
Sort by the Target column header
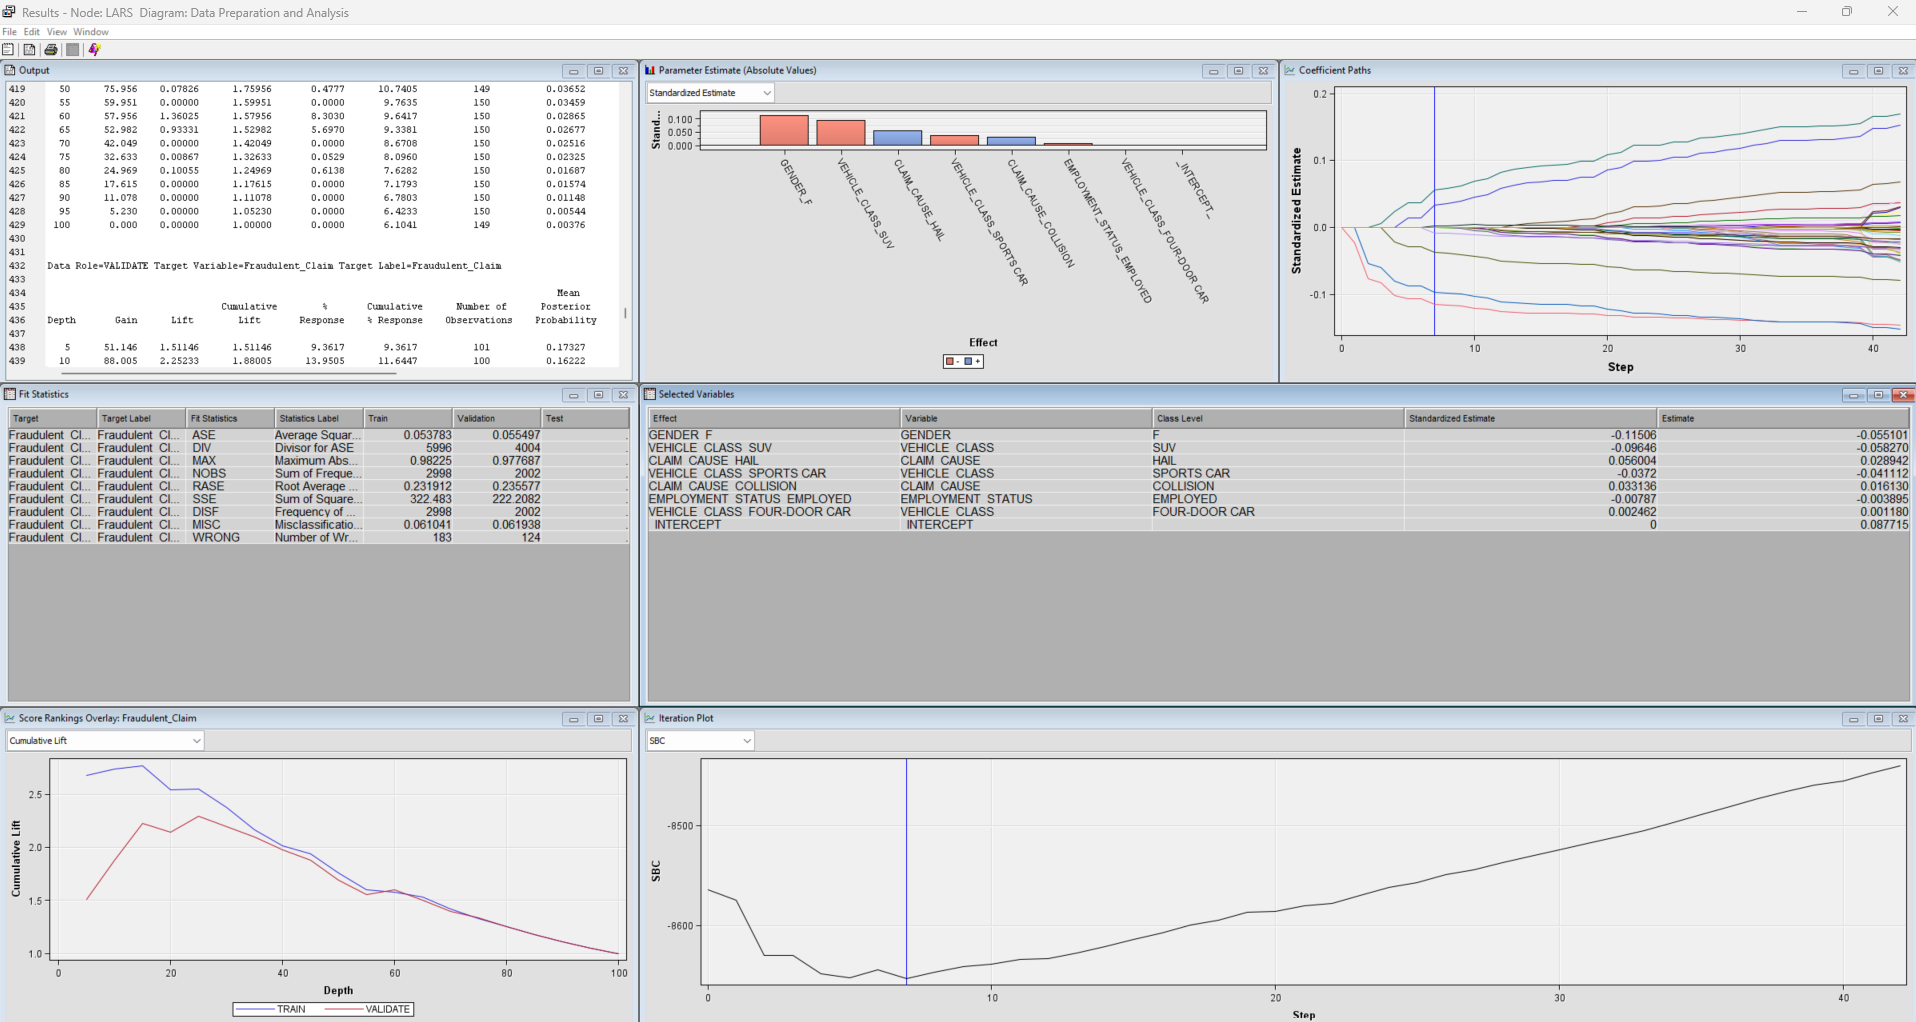click(x=52, y=418)
